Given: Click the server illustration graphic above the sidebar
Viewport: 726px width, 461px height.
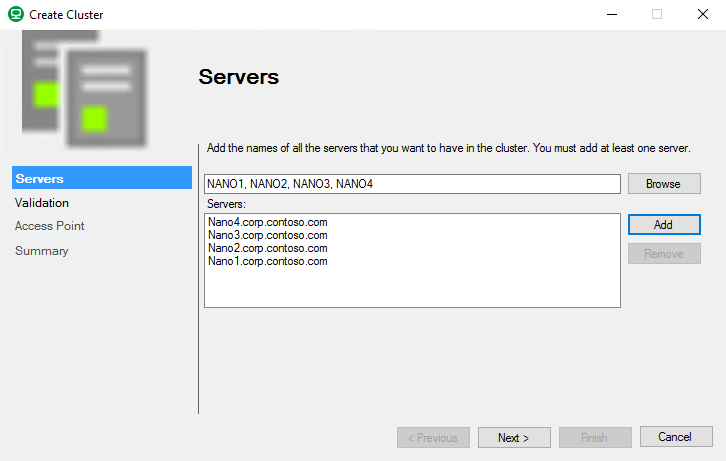Looking at the screenshot, I should coord(84,89).
